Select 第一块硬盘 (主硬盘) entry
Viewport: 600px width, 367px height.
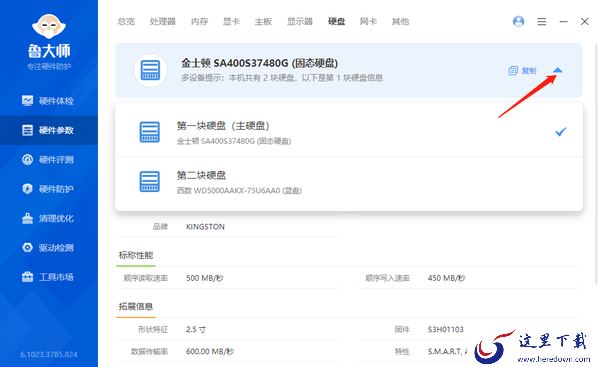(x=349, y=132)
